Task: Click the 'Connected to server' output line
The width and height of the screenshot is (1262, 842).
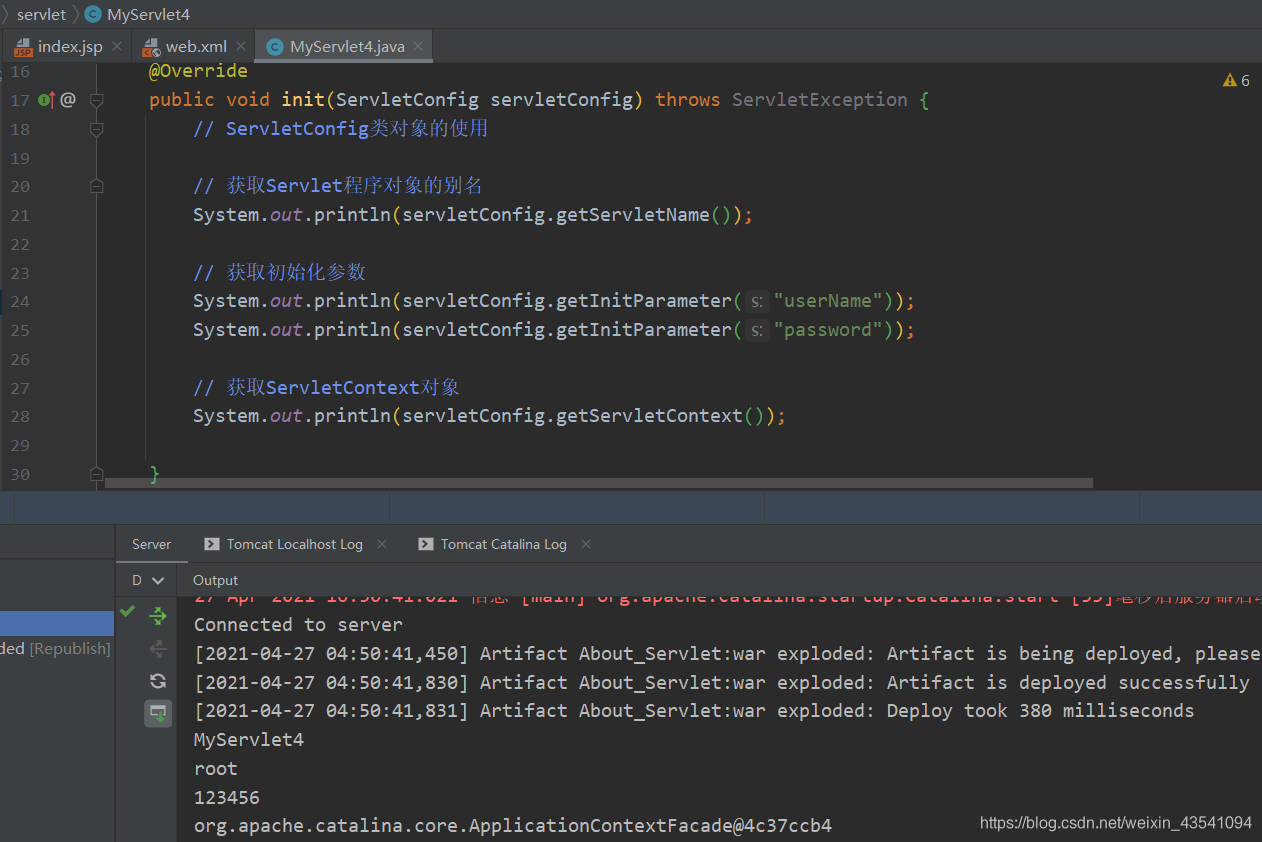Action: tap(298, 625)
